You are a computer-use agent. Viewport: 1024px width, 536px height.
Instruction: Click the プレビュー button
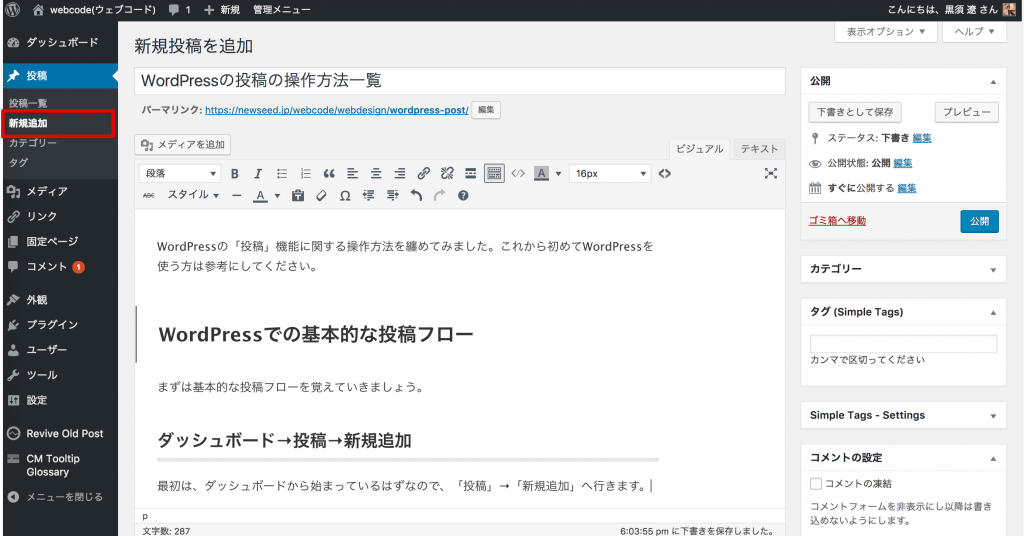click(967, 112)
